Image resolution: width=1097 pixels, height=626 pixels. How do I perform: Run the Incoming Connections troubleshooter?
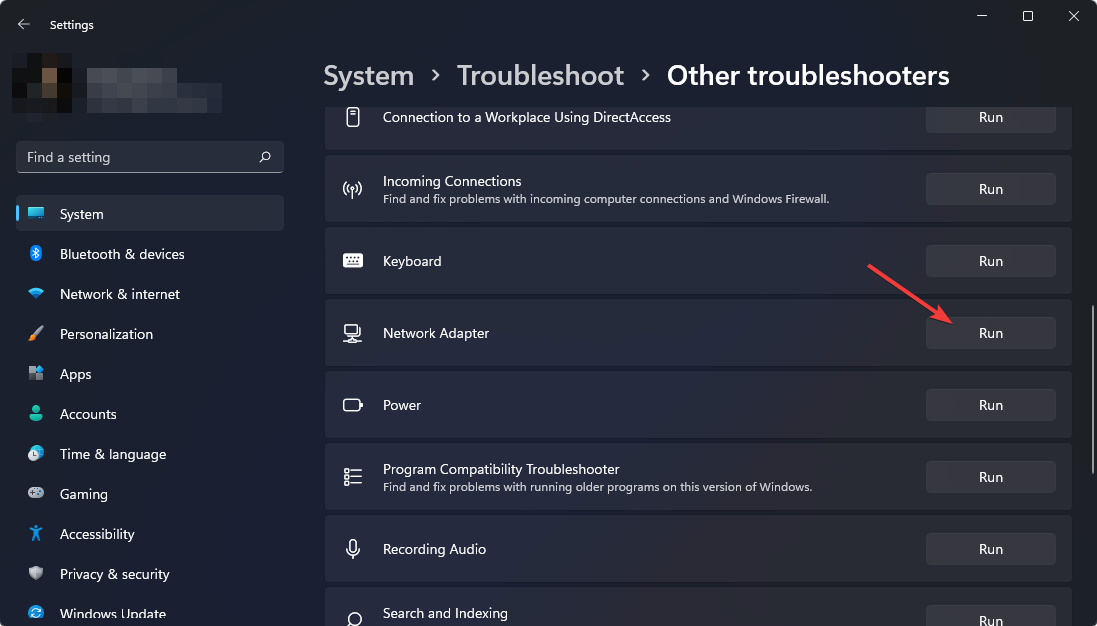pyautogui.click(x=990, y=188)
